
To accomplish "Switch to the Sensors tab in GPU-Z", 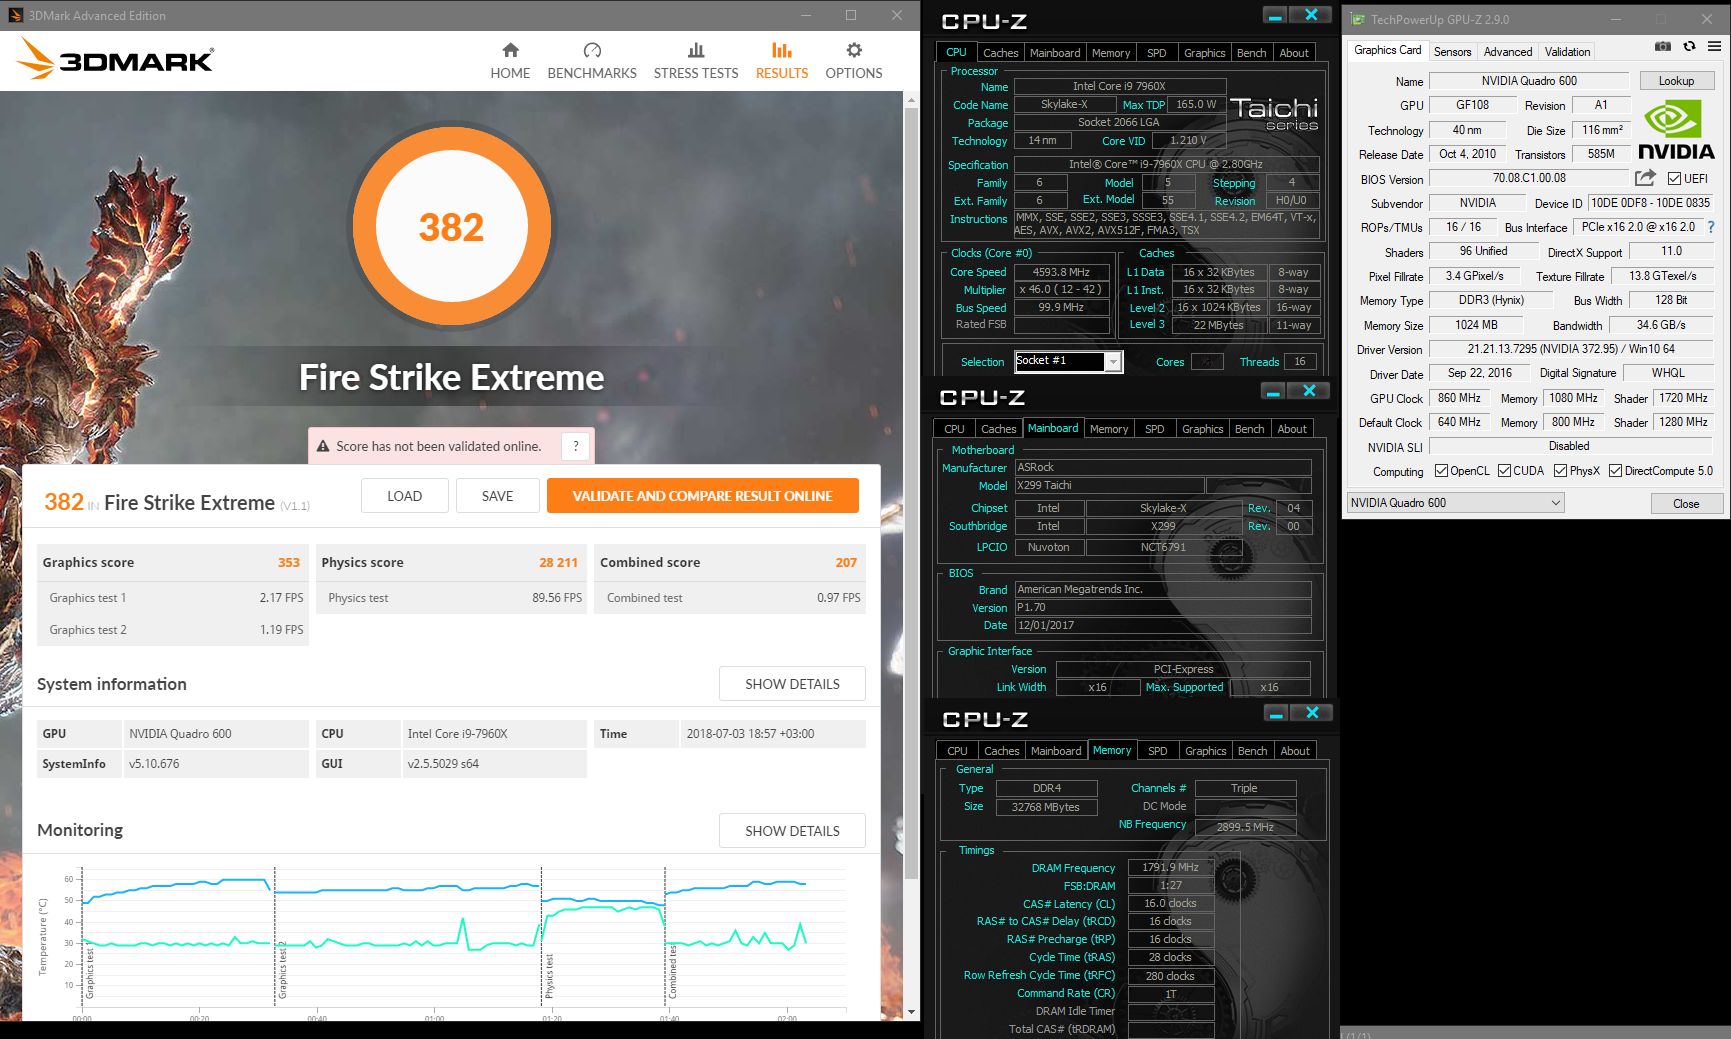I will coord(1452,52).
